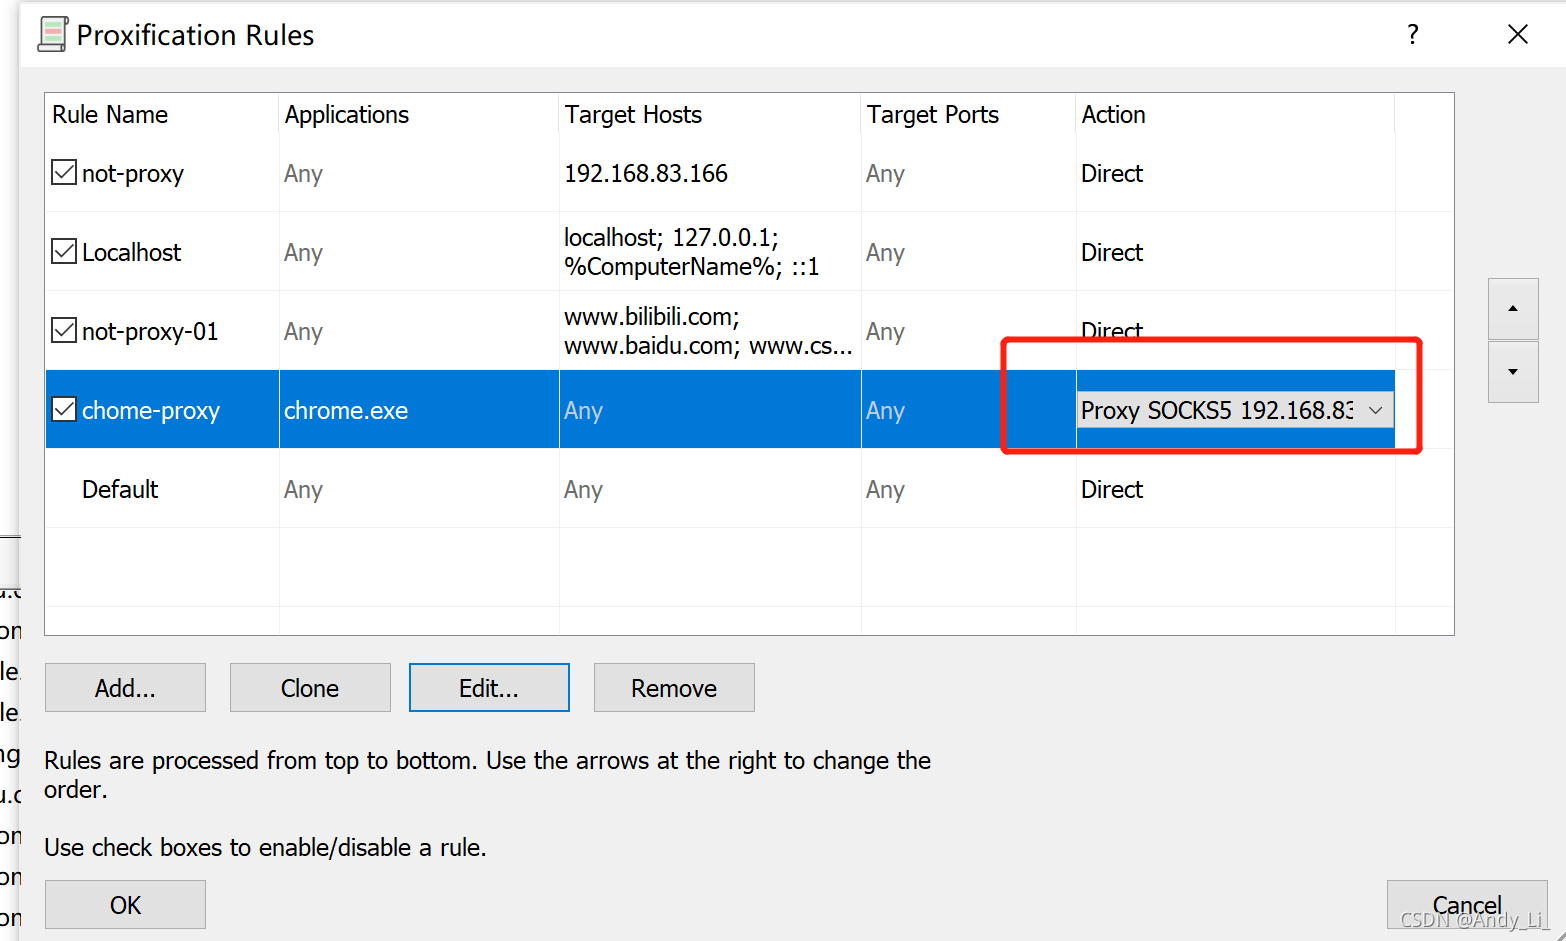Disable the chome-proxy rule checkbox
Screen dimensions: 1566x941
coord(63,409)
